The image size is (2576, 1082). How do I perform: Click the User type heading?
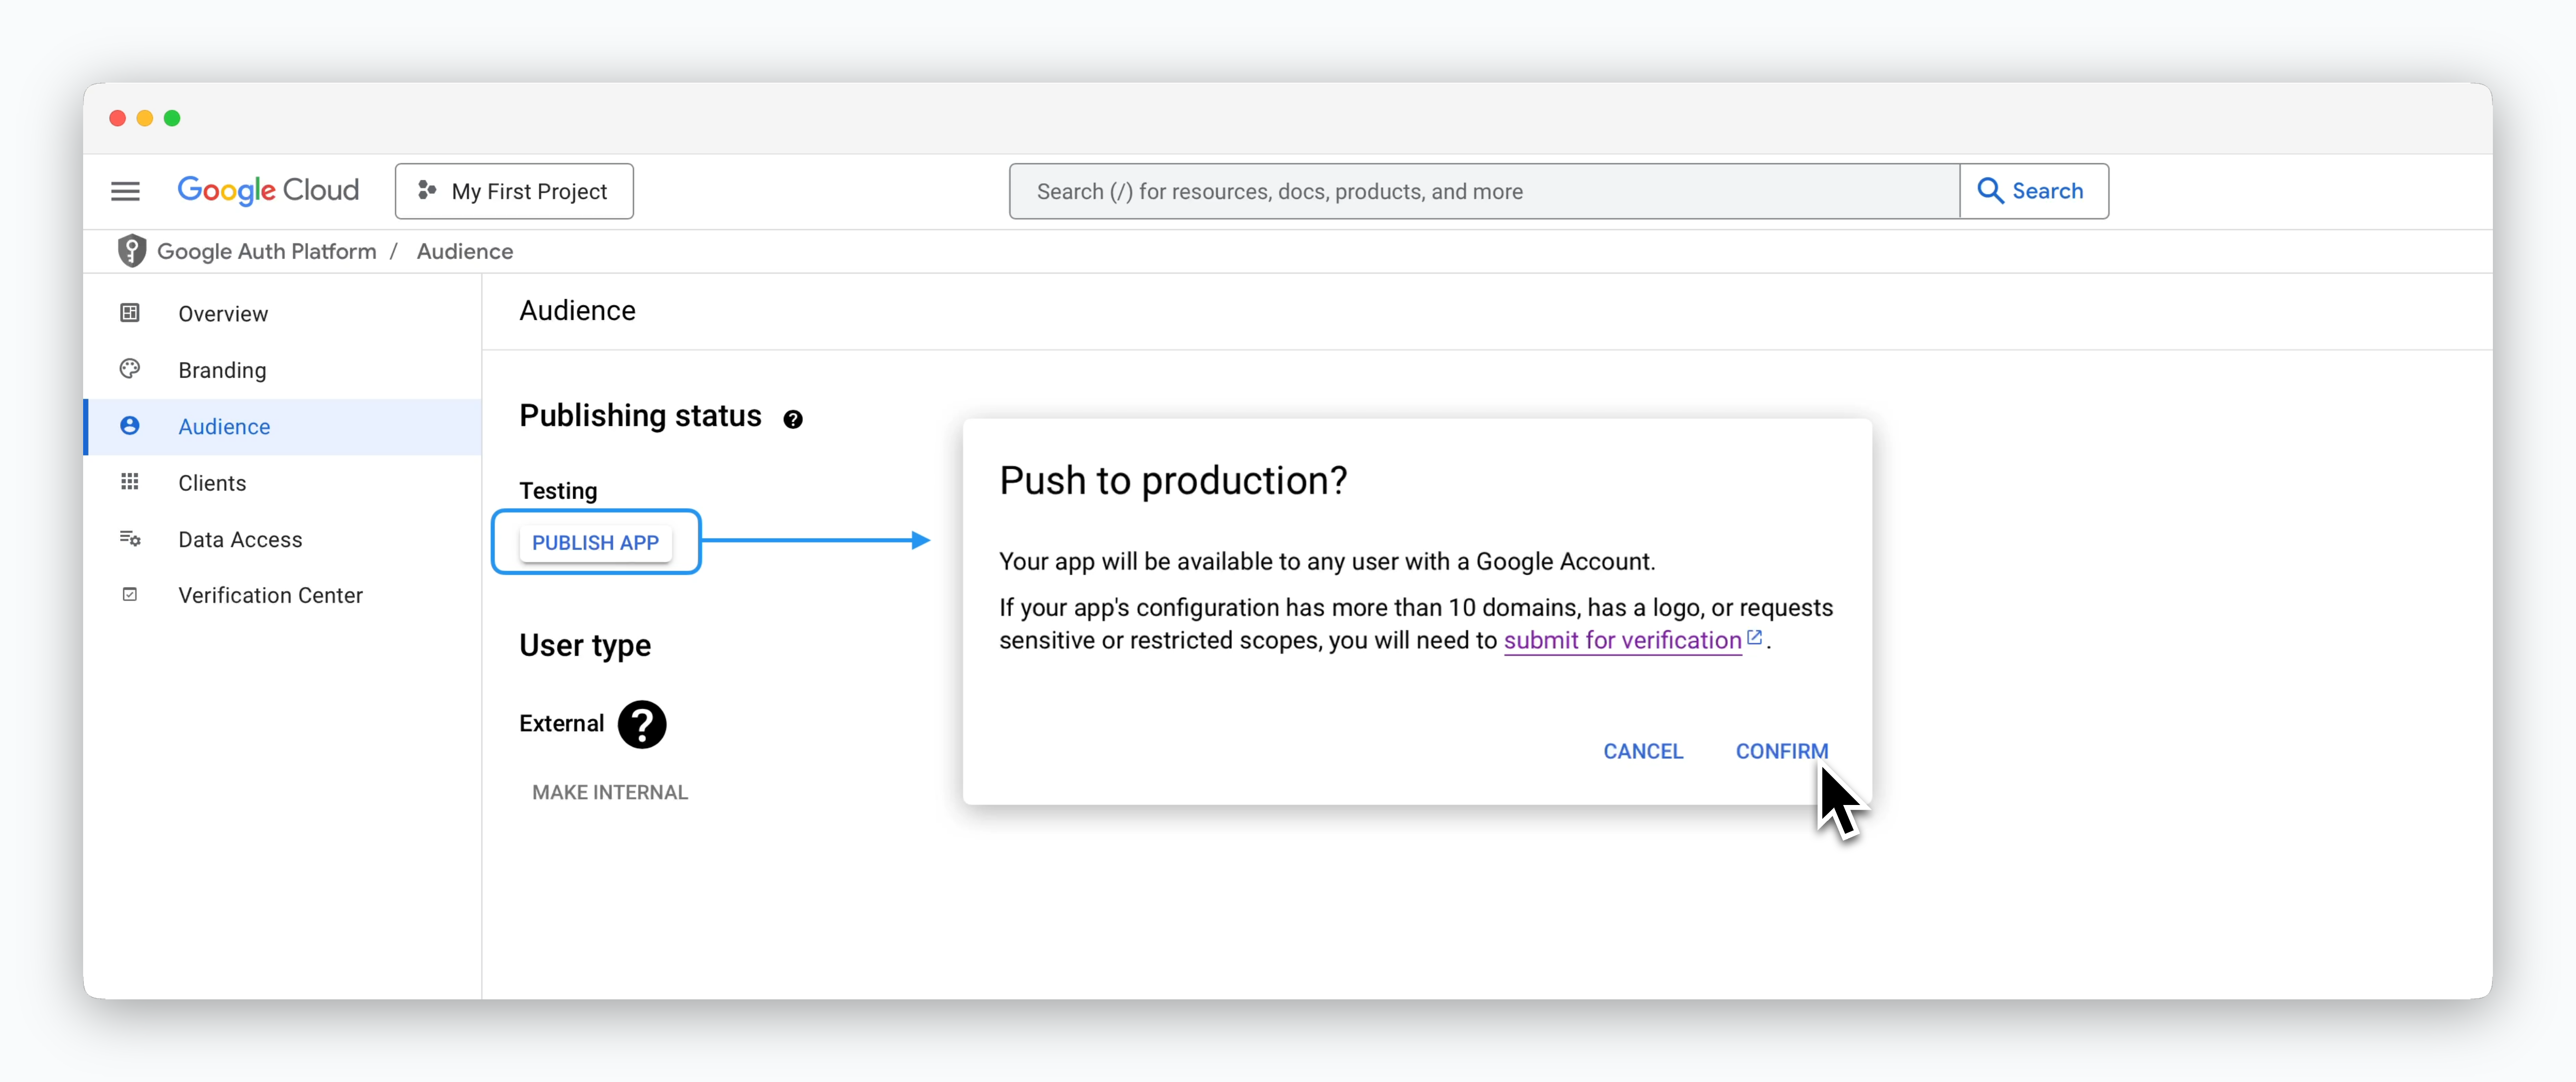coord(585,646)
